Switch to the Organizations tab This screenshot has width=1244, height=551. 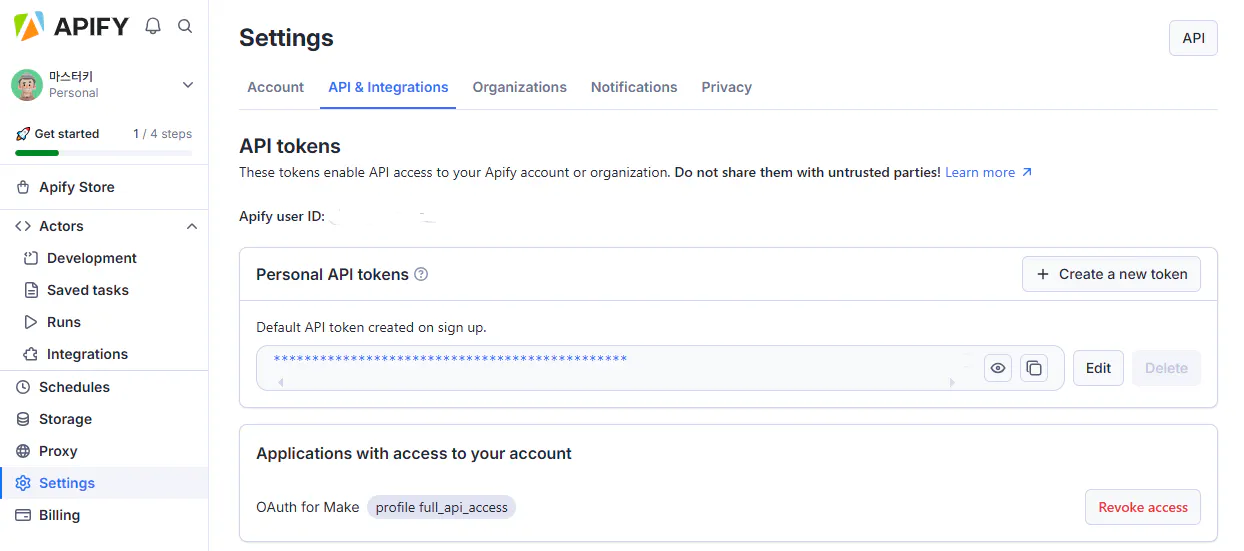point(519,87)
